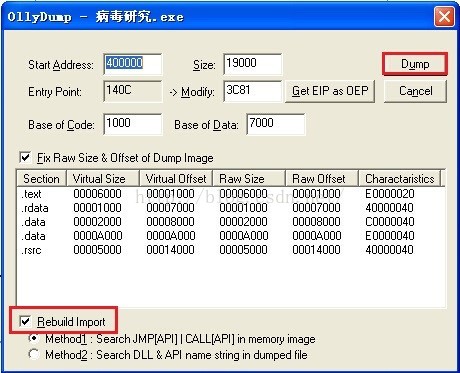This screenshot has height=373, width=460.
Task: Focus the Start Address field
Action: 133,64
